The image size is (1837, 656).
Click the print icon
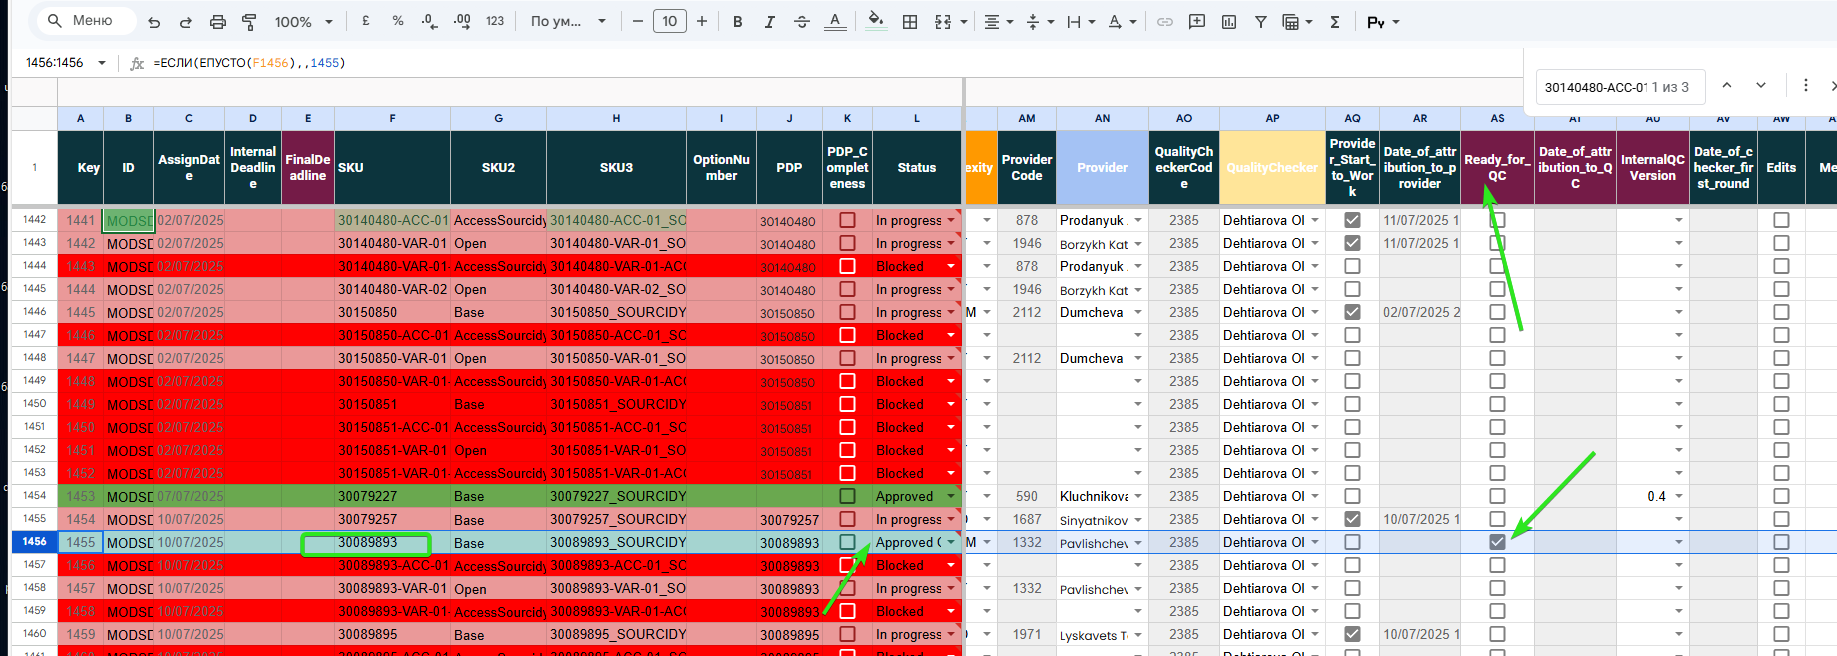point(217,21)
